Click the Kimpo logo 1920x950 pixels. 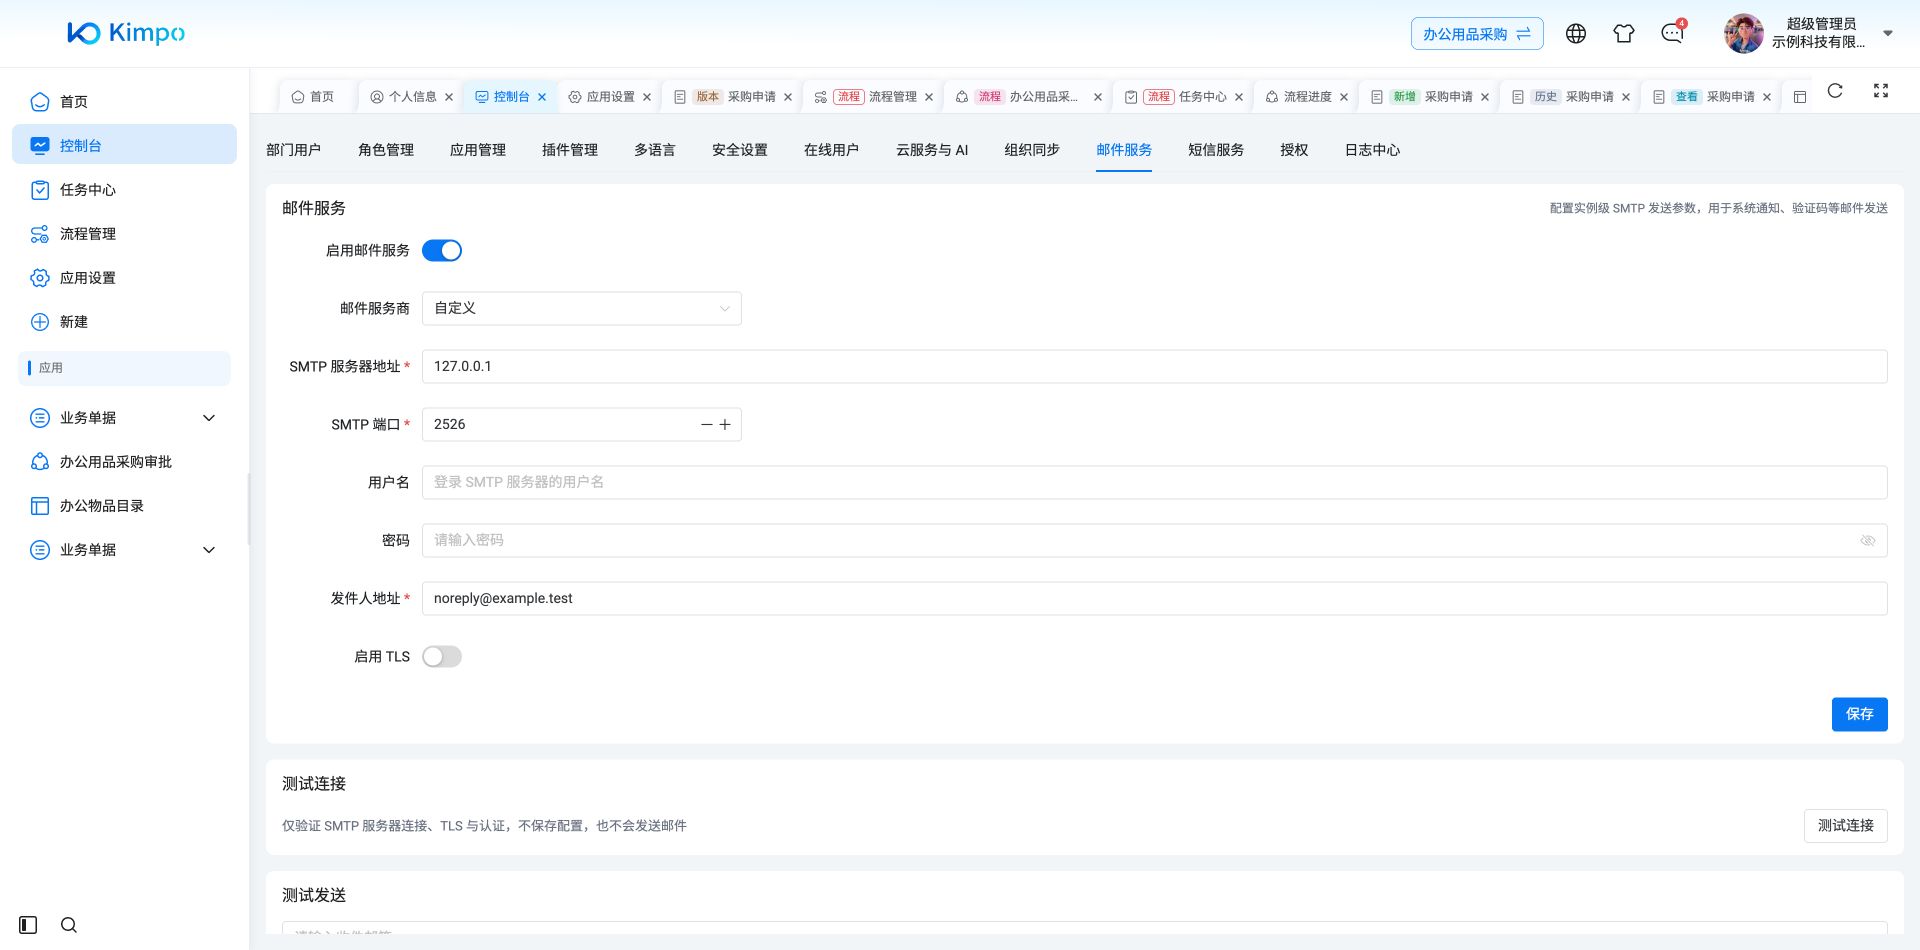coord(126,33)
